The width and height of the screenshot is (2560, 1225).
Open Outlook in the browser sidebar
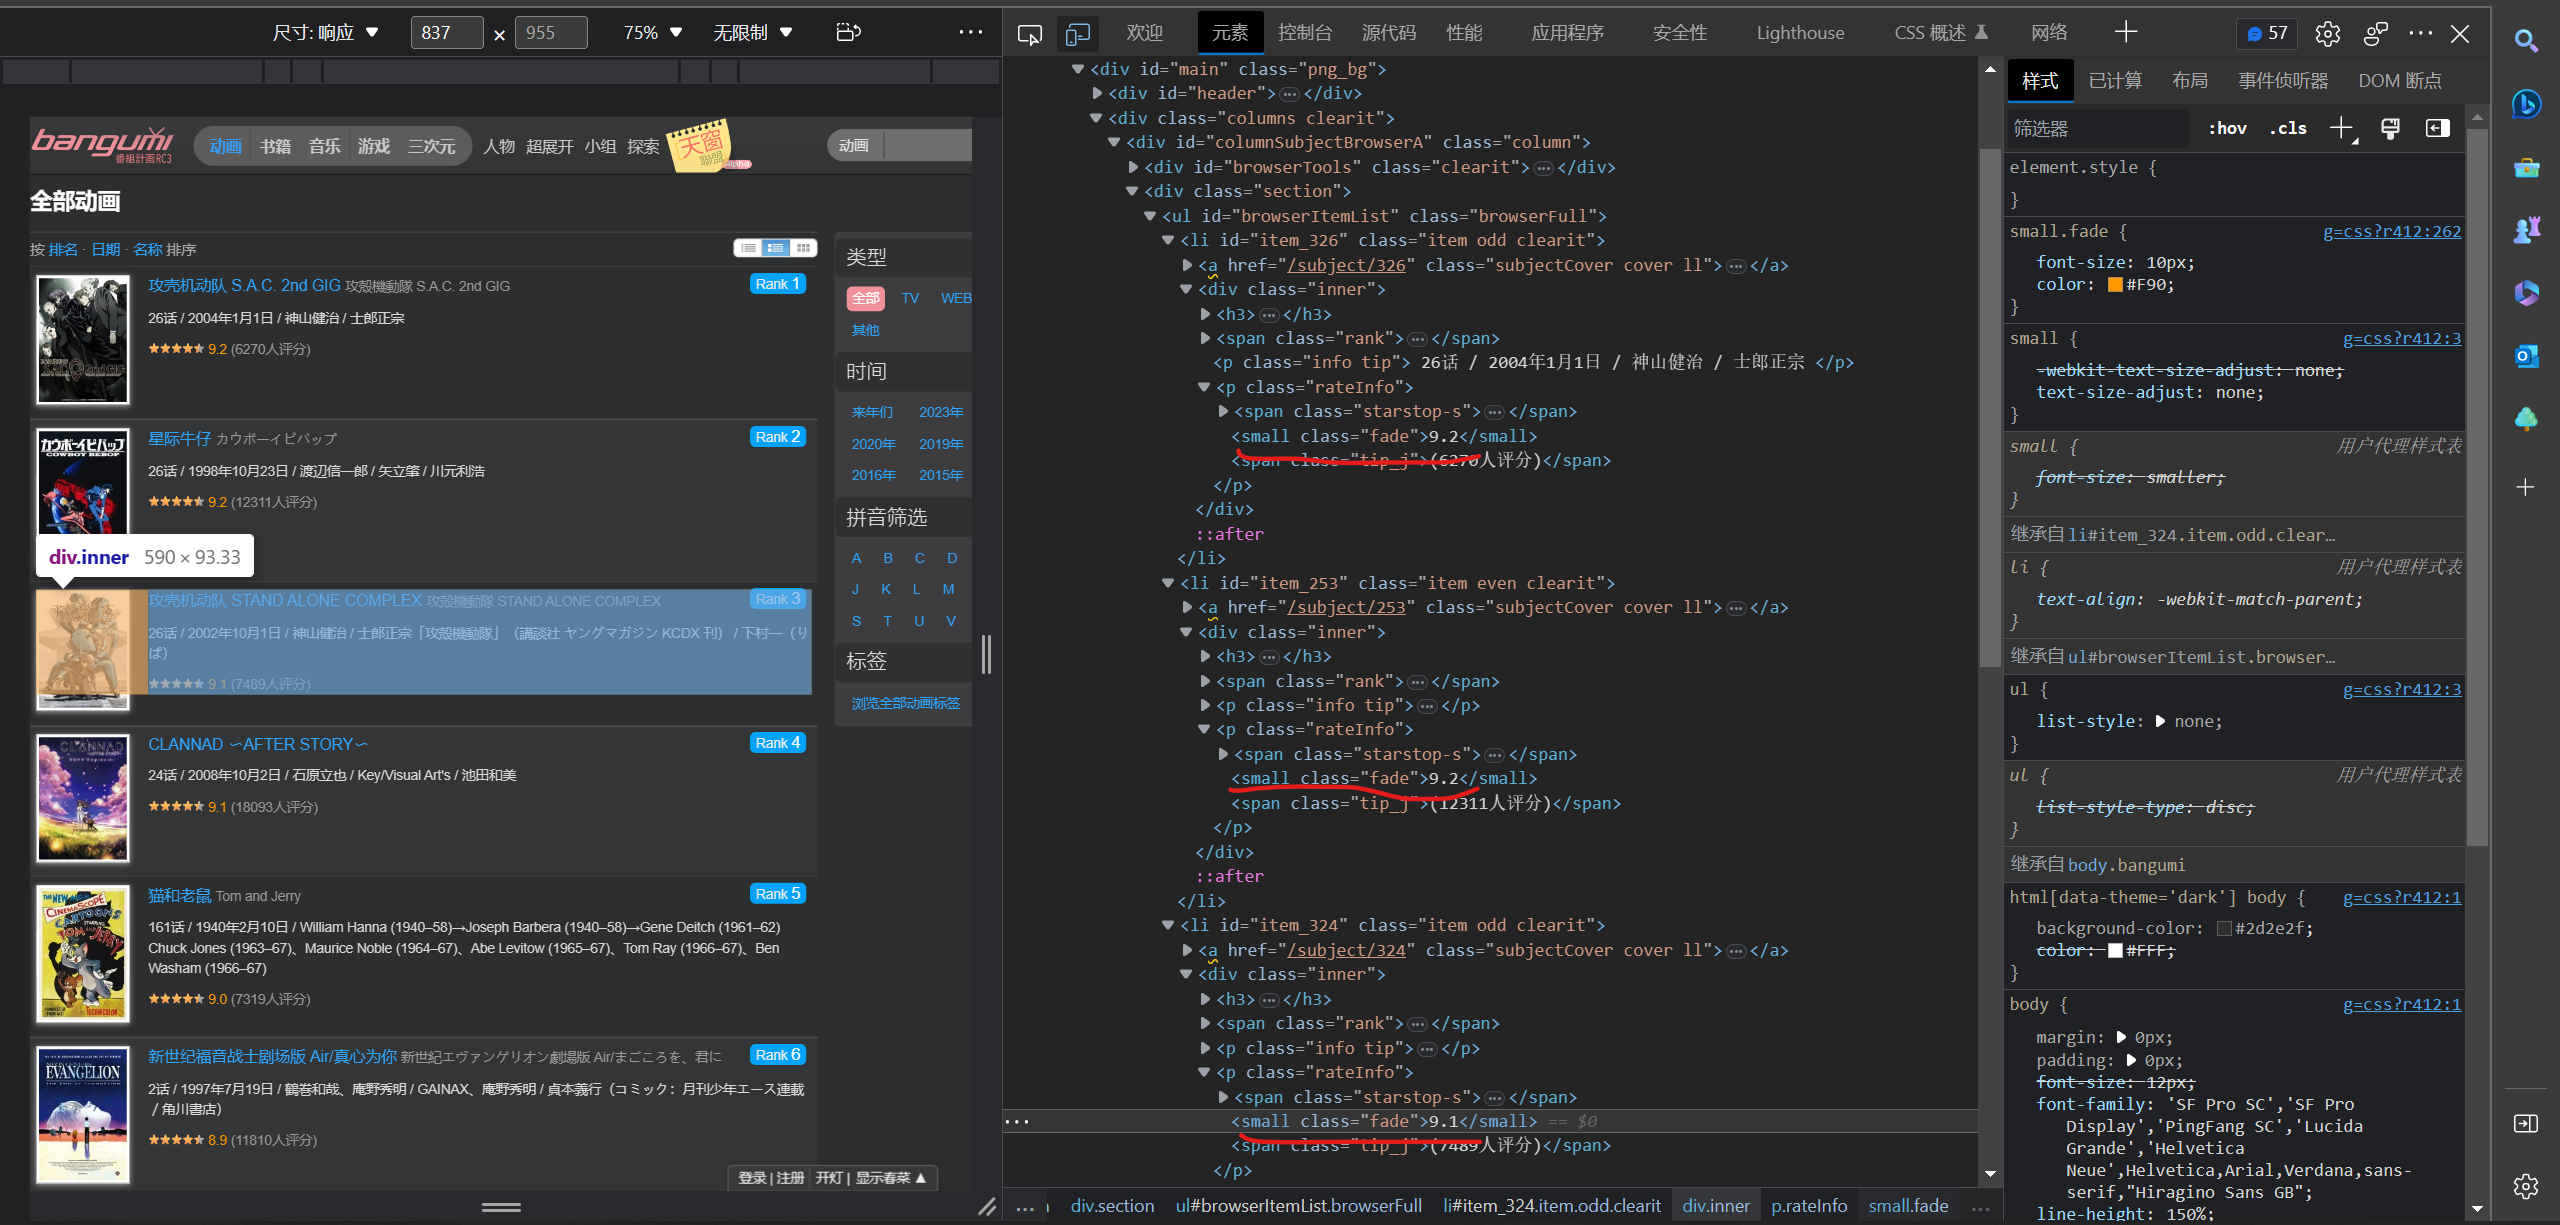(x=2526, y=356)
